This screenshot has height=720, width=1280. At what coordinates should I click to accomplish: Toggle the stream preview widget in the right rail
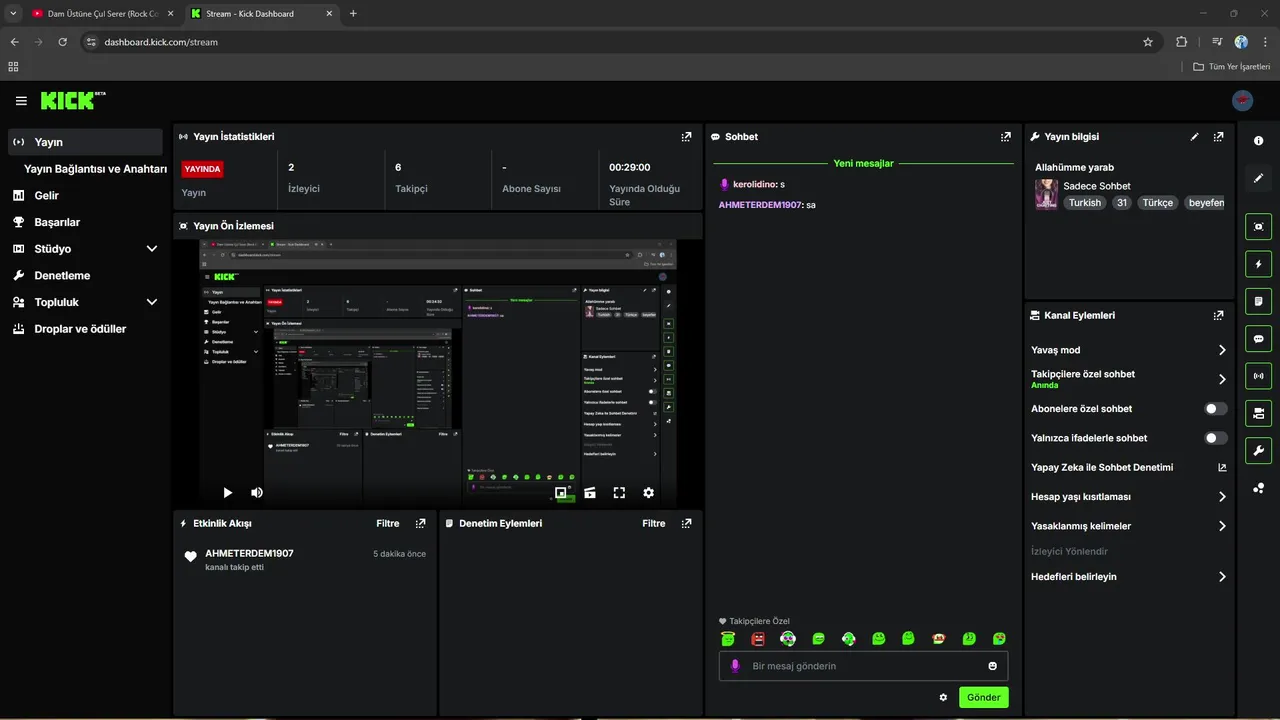click(1259, 227)
